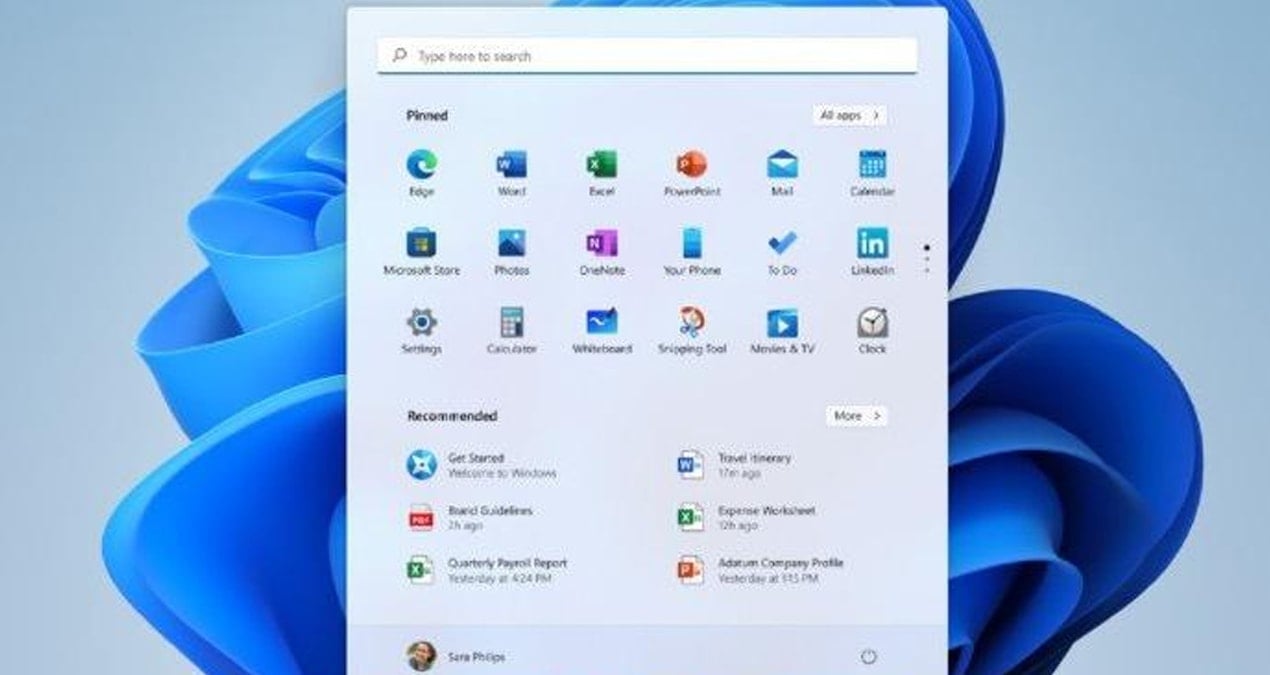1270x675 pixels.
Task: Launch Word from the Start menu
Action: coord(511,162)
